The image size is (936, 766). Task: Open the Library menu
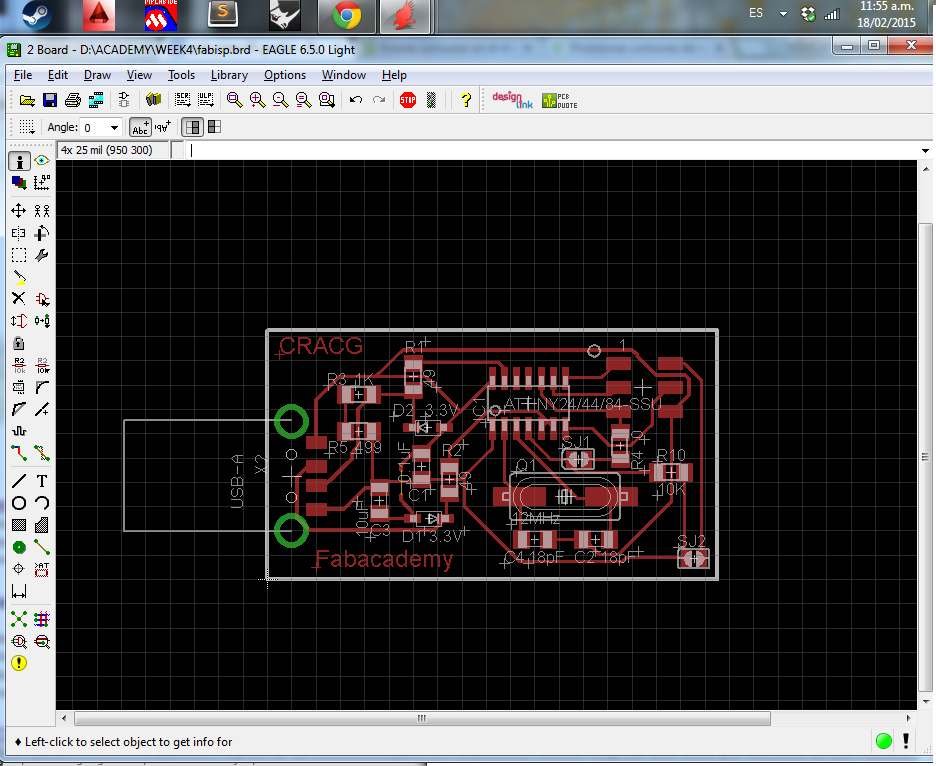229,75
